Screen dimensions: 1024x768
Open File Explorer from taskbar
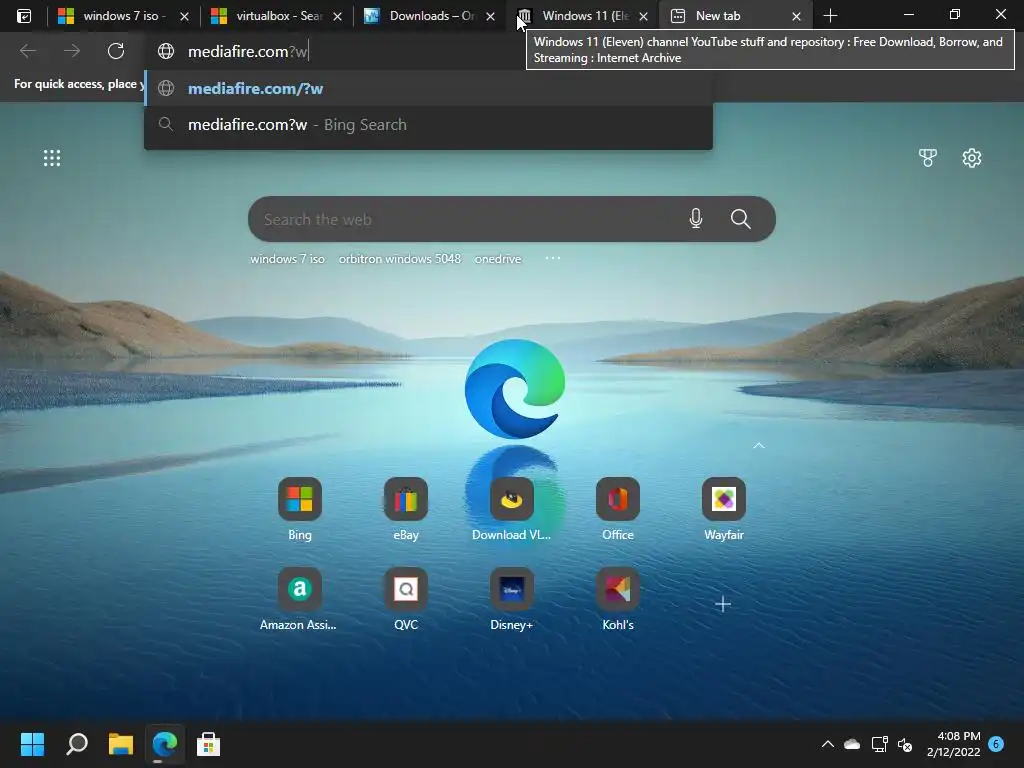pos(121,744)
